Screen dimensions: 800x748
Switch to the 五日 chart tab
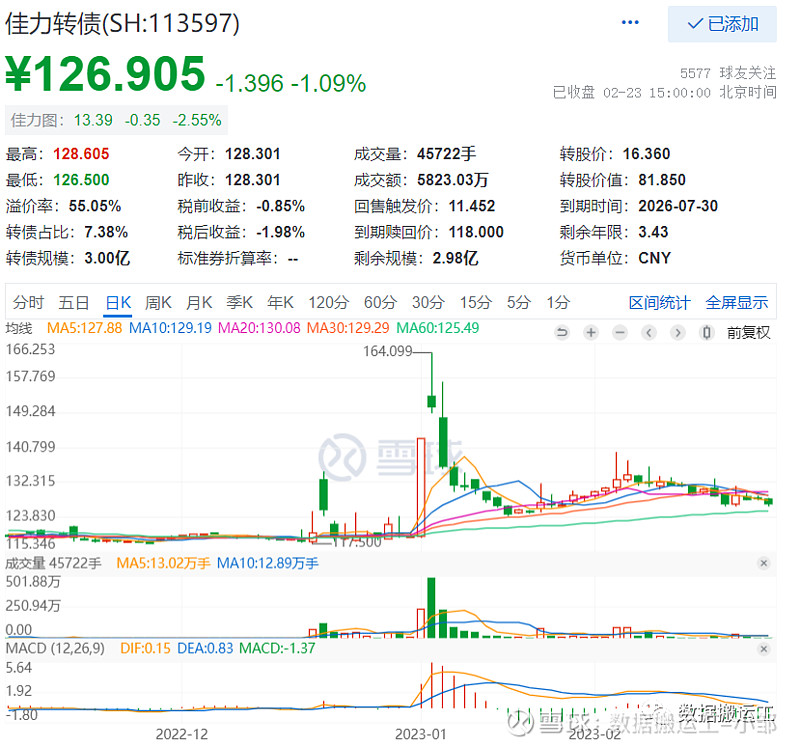pos(73,303)
